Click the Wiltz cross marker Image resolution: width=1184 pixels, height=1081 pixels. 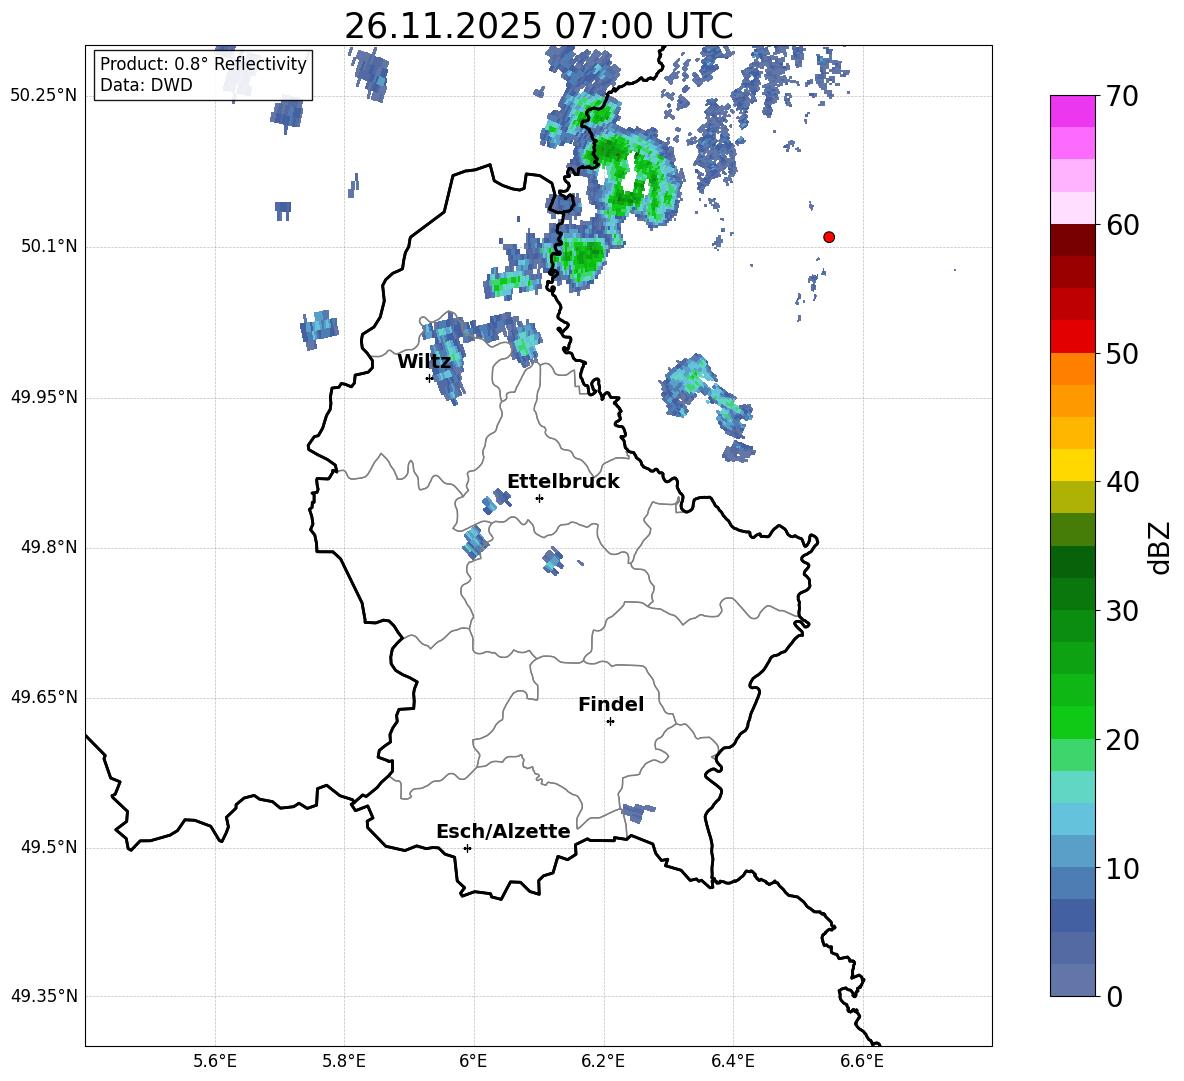[x=430, y=378]
